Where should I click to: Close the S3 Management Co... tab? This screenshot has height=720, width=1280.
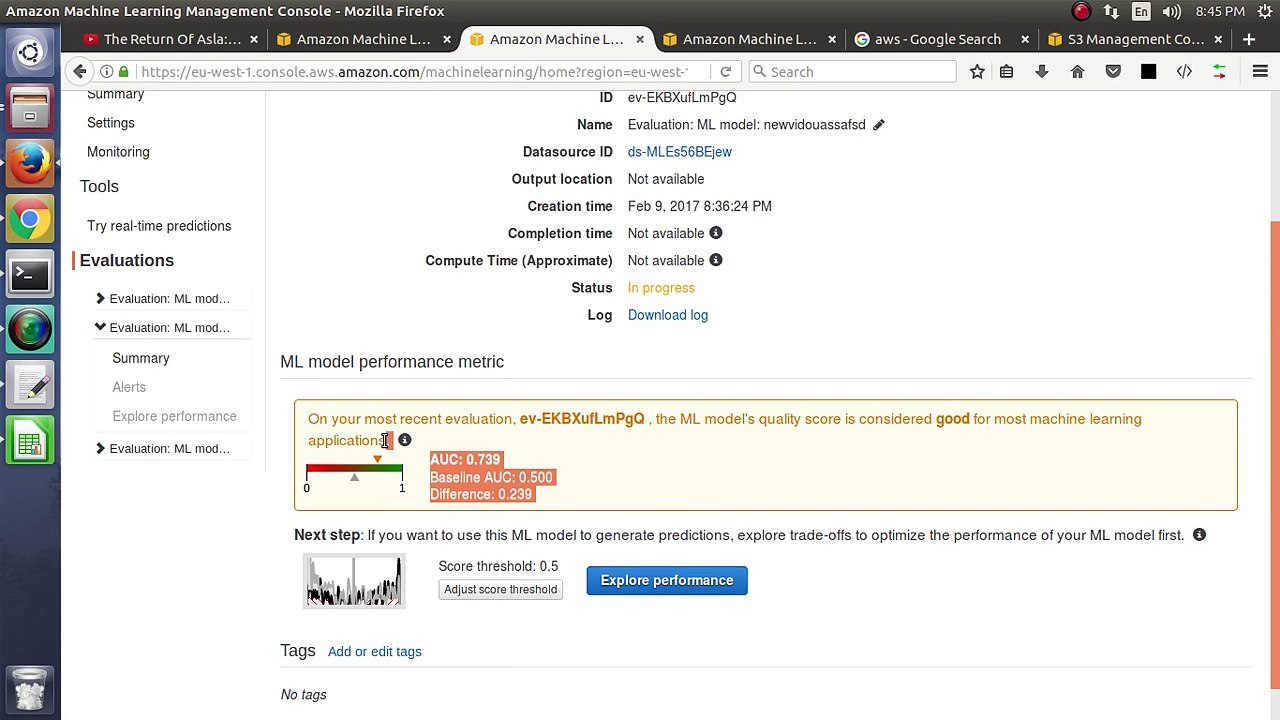[1218, 39]
